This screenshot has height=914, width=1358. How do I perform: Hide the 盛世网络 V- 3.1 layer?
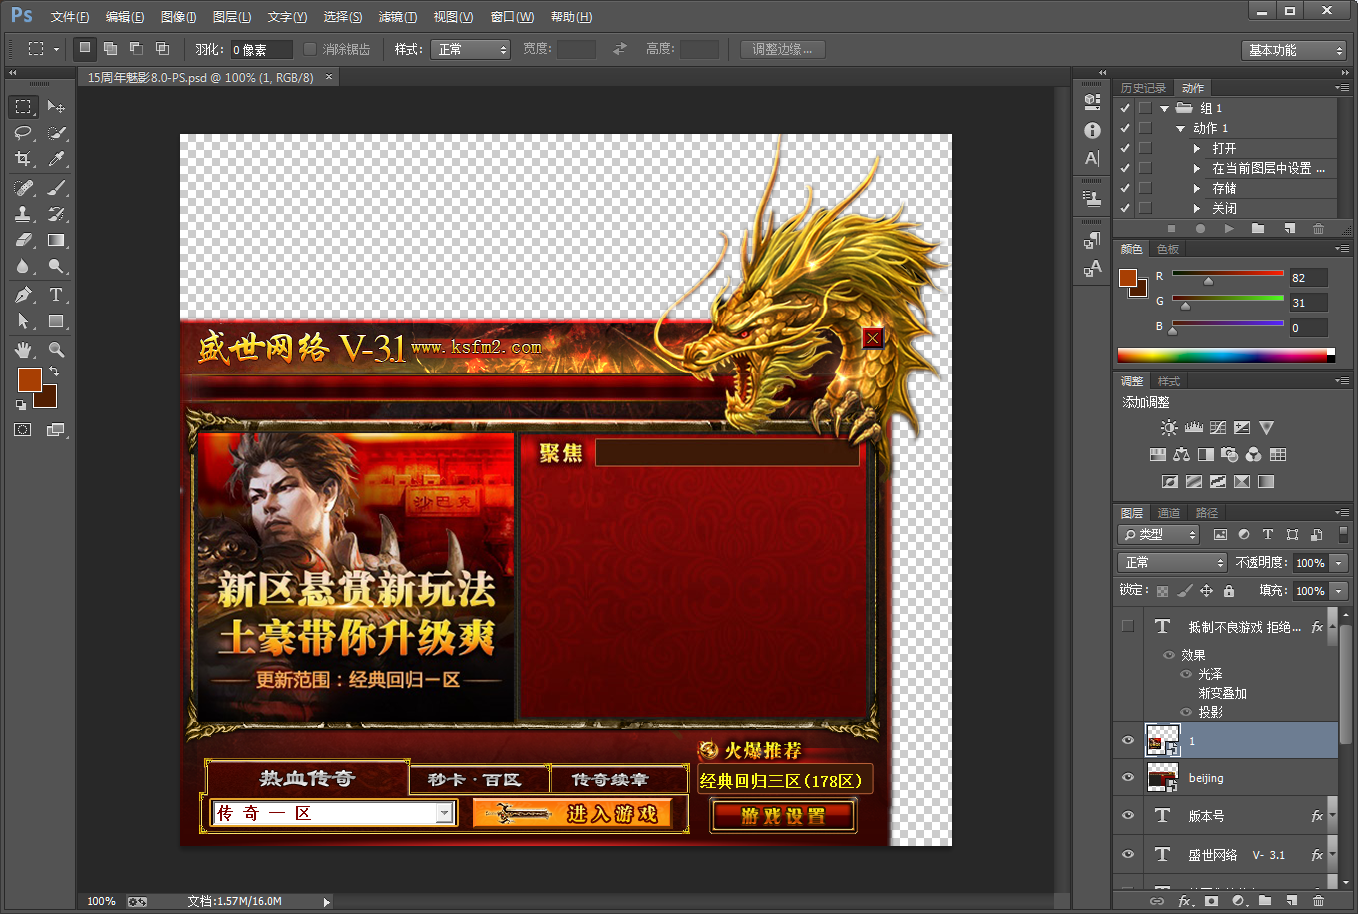pyautogui.click(x=1128, y=855)
